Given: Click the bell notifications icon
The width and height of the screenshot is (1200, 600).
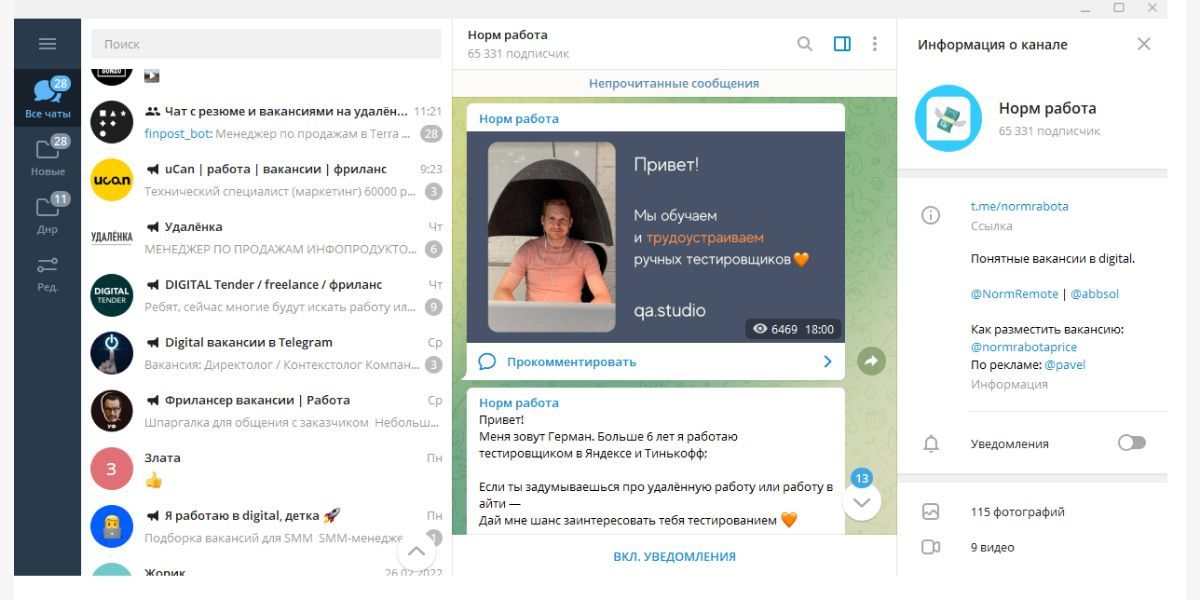Looking at the screenshot, I should click(931, 443).
